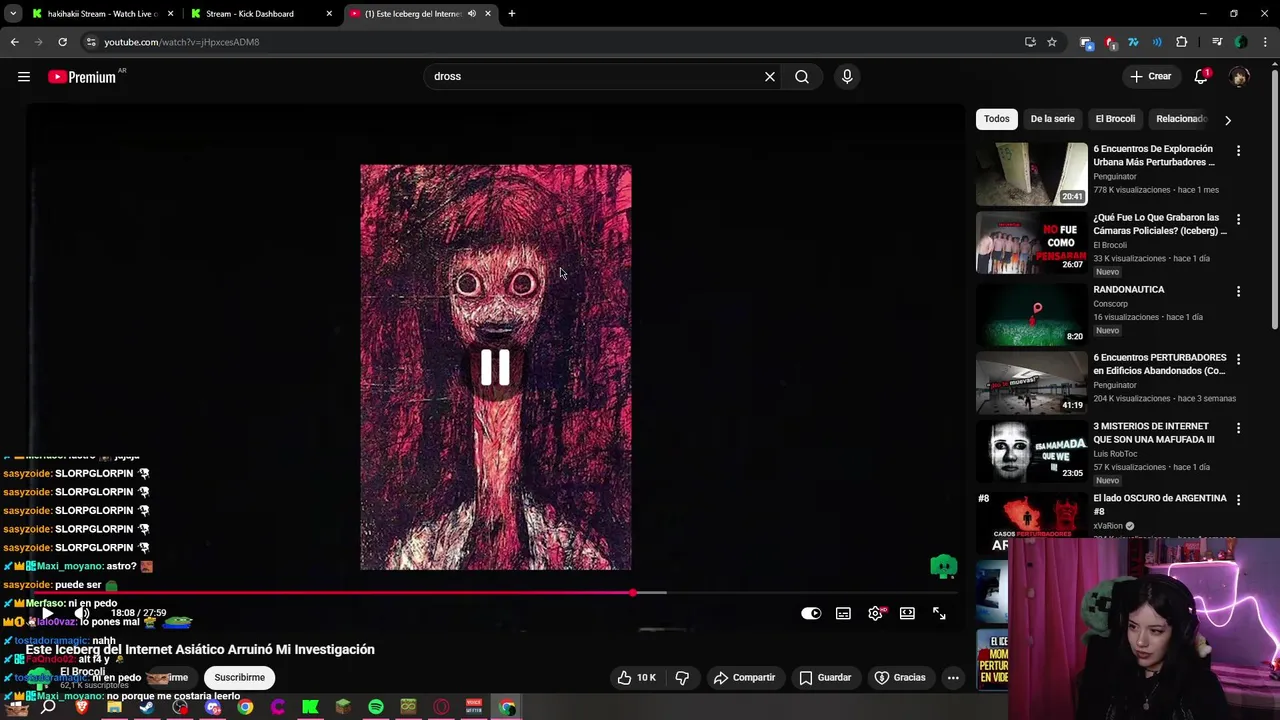Click the Crear button

pyautogui.click(x=1150, y=76)
